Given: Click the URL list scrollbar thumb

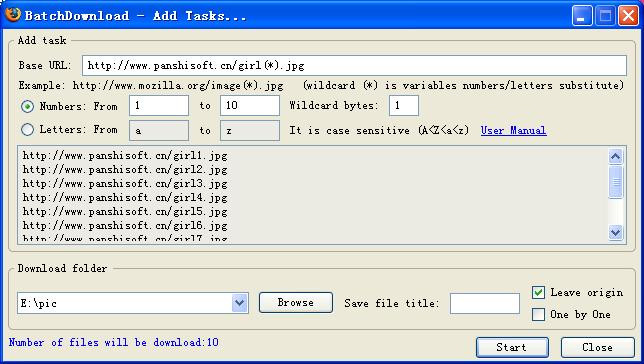Looking at the screenshot, I should pyautogui.click(x=615, y=182).
